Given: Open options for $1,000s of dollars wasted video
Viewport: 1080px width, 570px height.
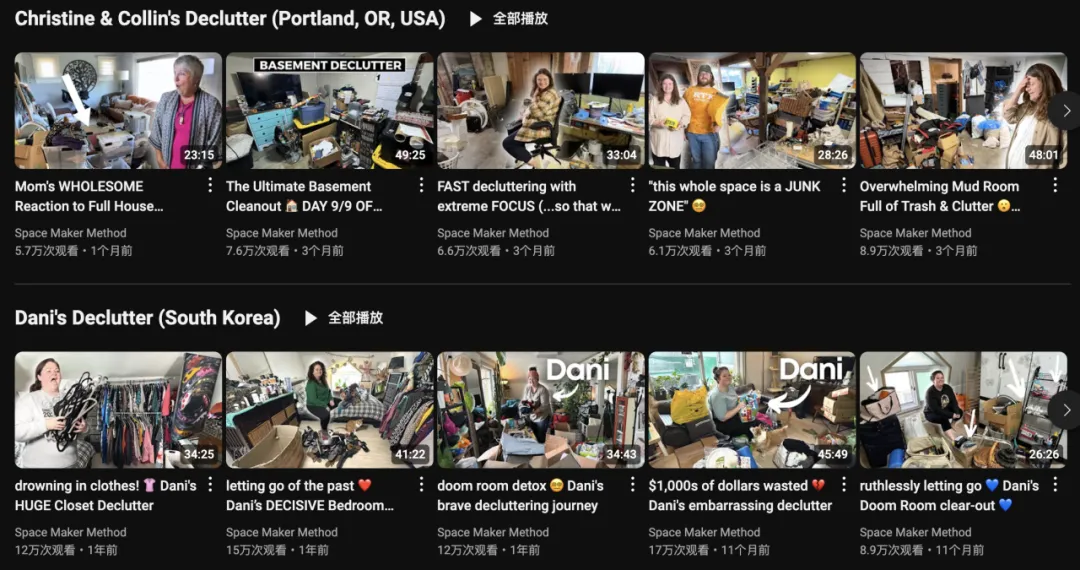Looking at the screenshot, I should pos(844,485).
